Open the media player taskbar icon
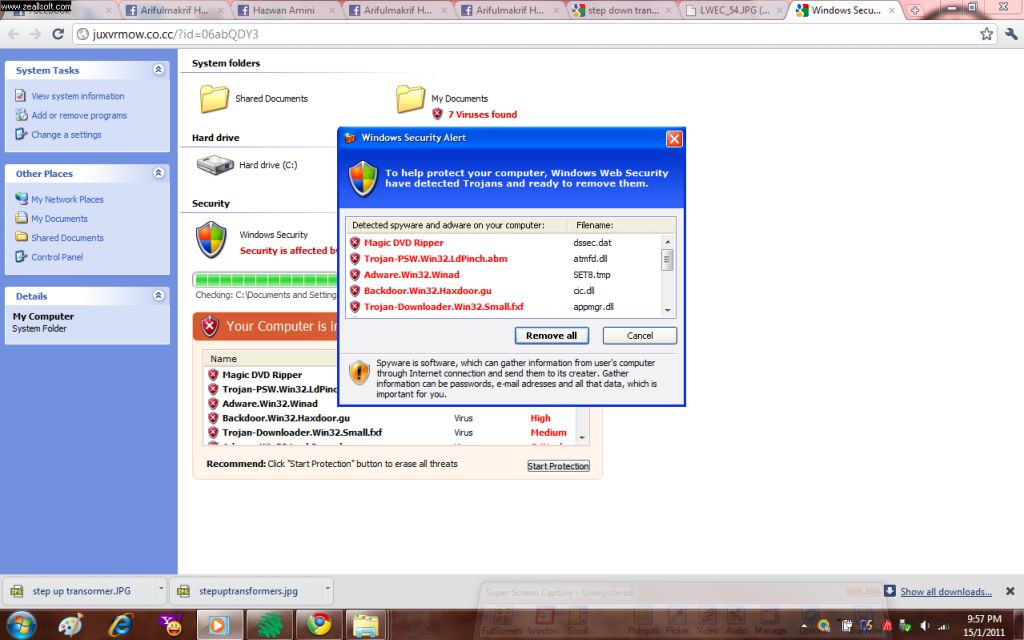 218,625
